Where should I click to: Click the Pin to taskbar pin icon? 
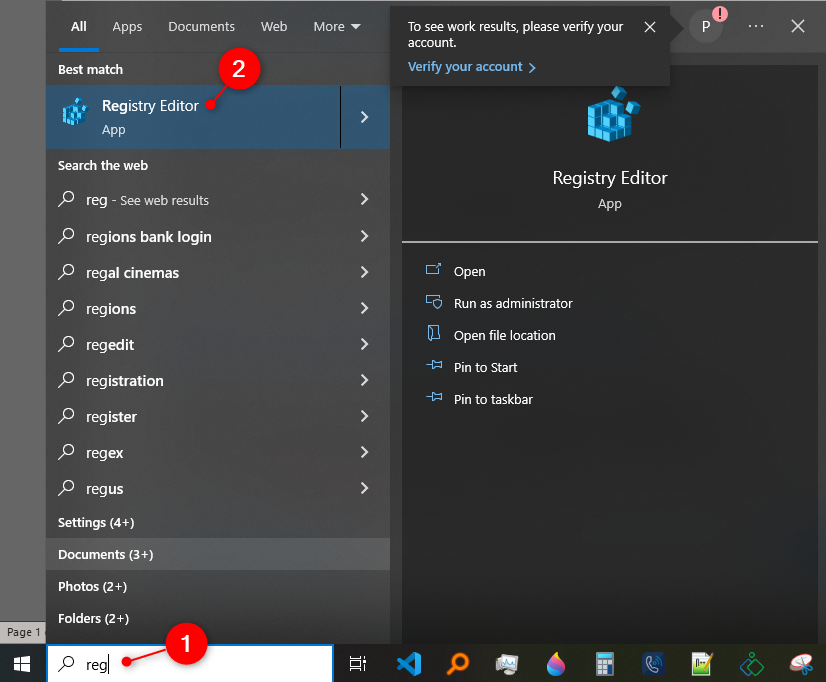434,397
